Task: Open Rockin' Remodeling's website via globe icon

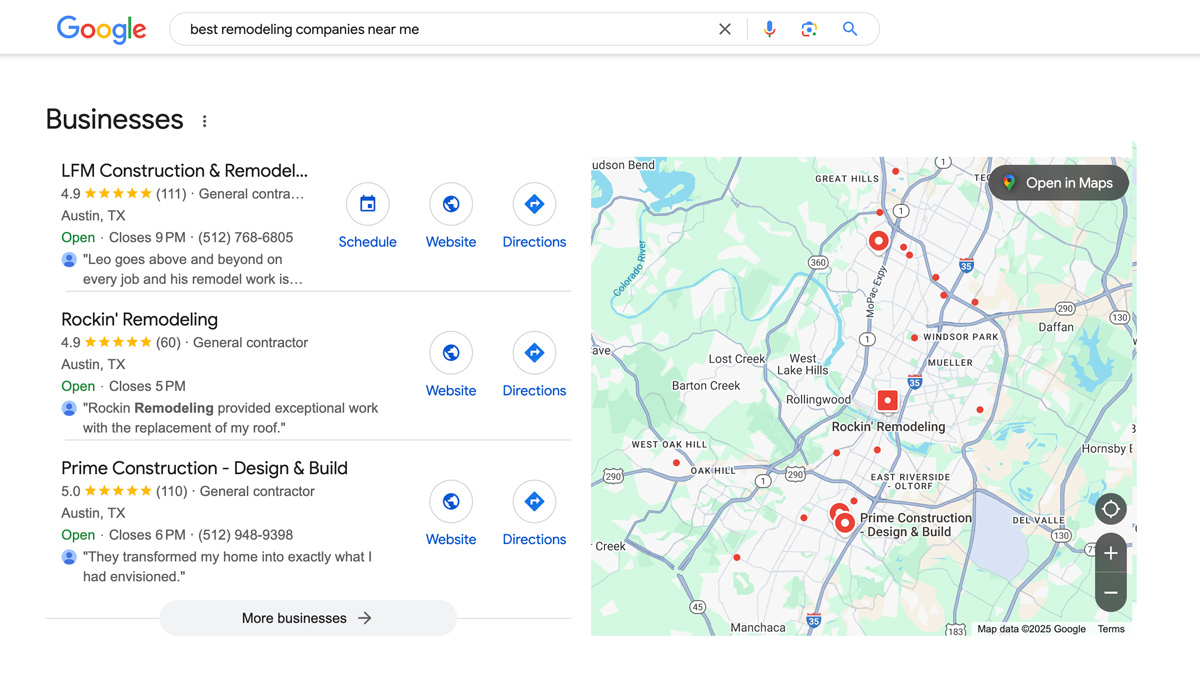Action: [450, 353]
